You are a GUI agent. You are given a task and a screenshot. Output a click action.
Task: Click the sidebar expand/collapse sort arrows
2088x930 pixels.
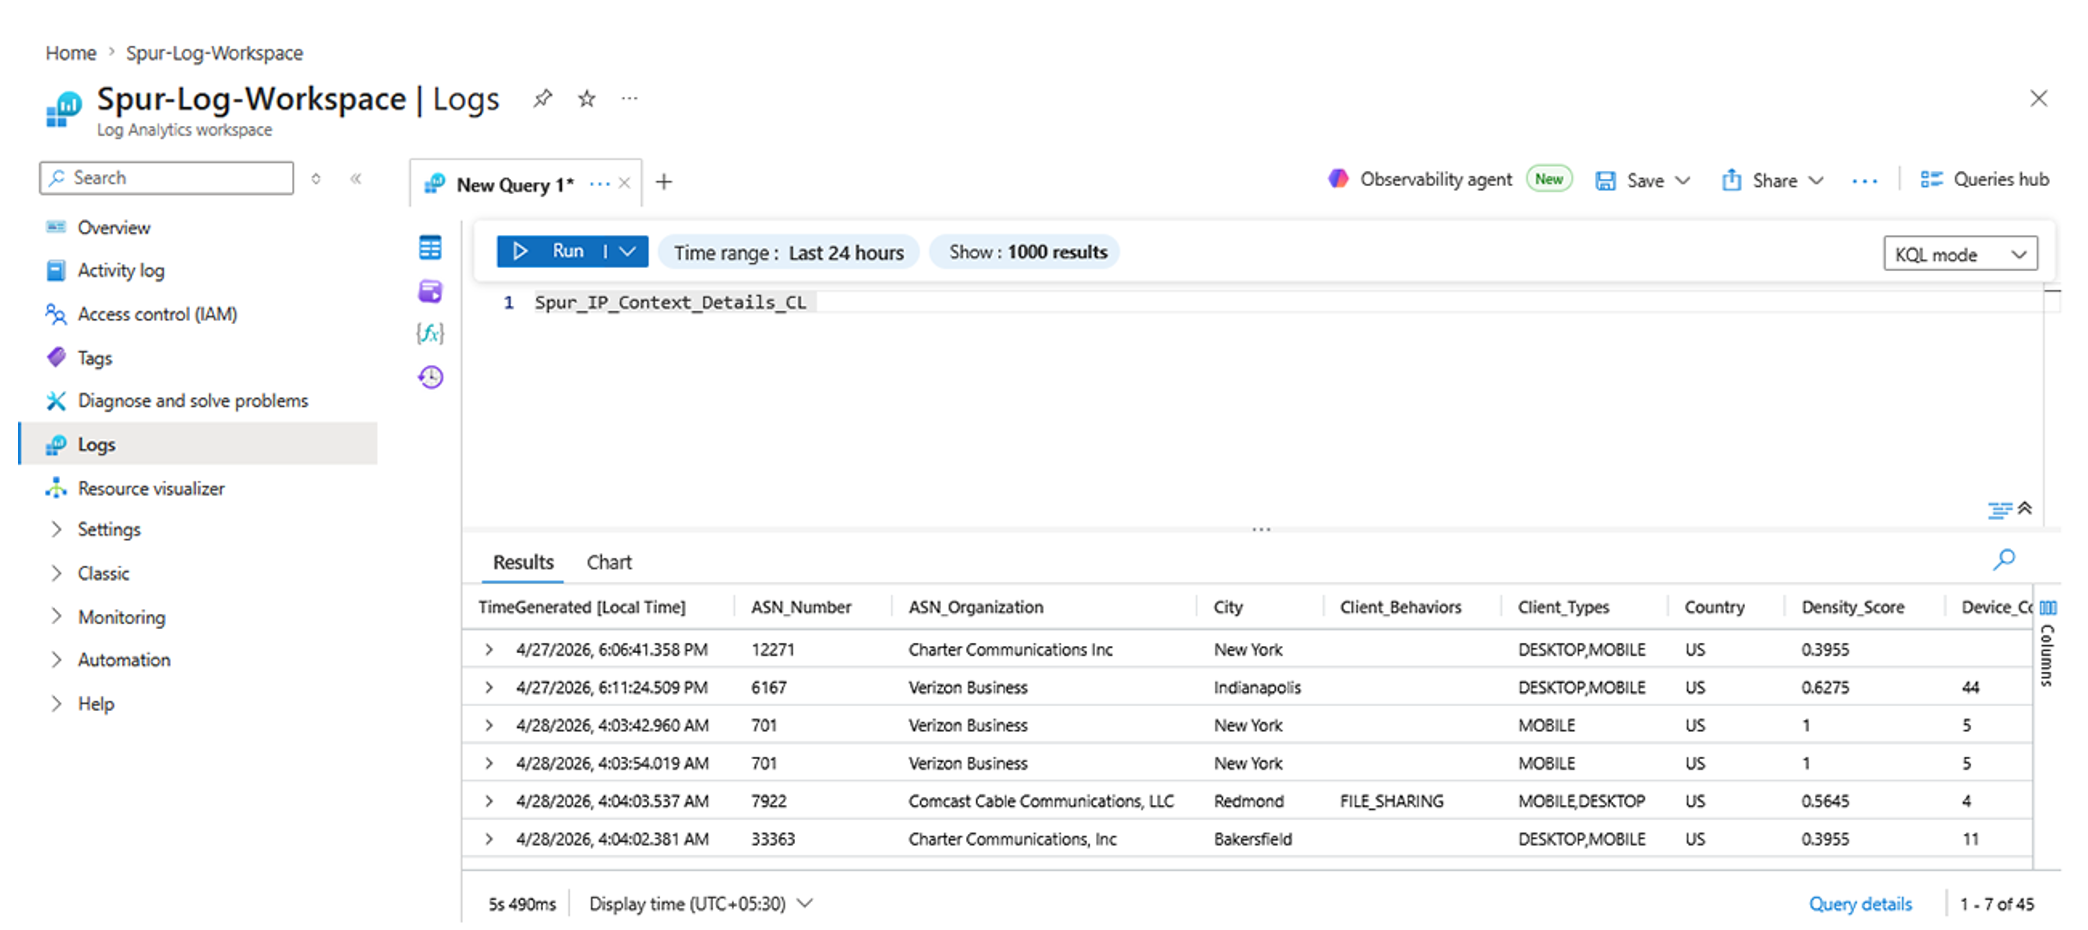point(316,178)
